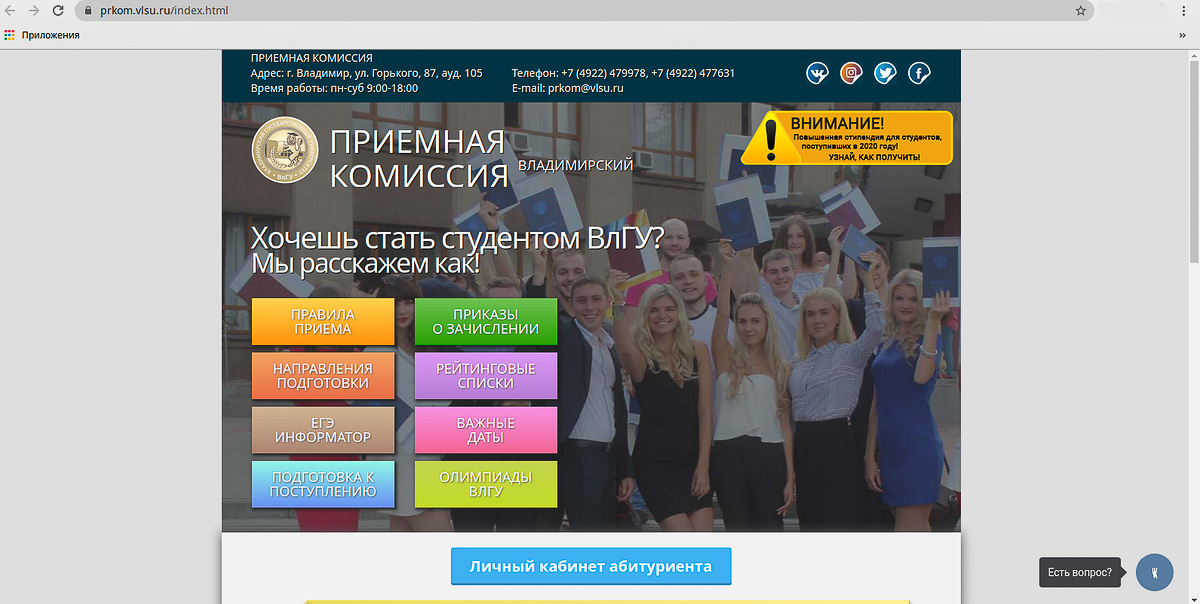Open the Facebook page icon

(919, 72)
